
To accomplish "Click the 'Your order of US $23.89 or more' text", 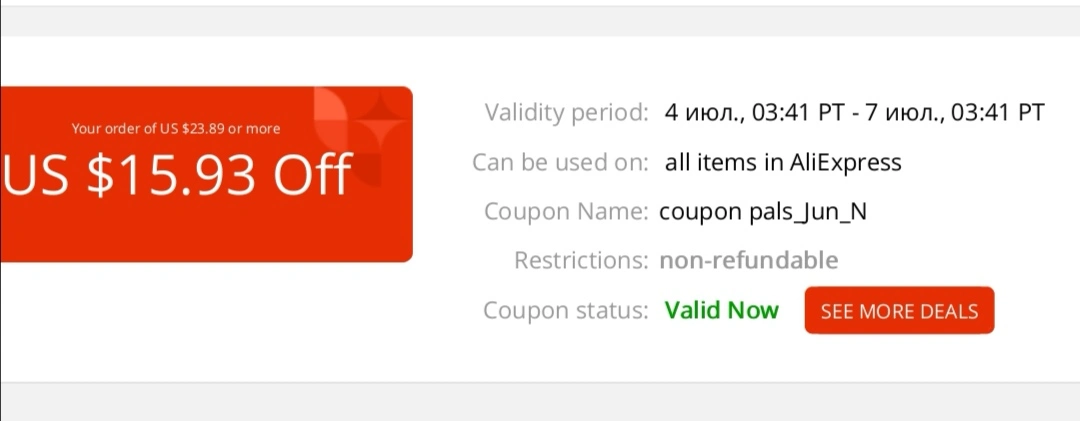I will [x=176, y=129].
